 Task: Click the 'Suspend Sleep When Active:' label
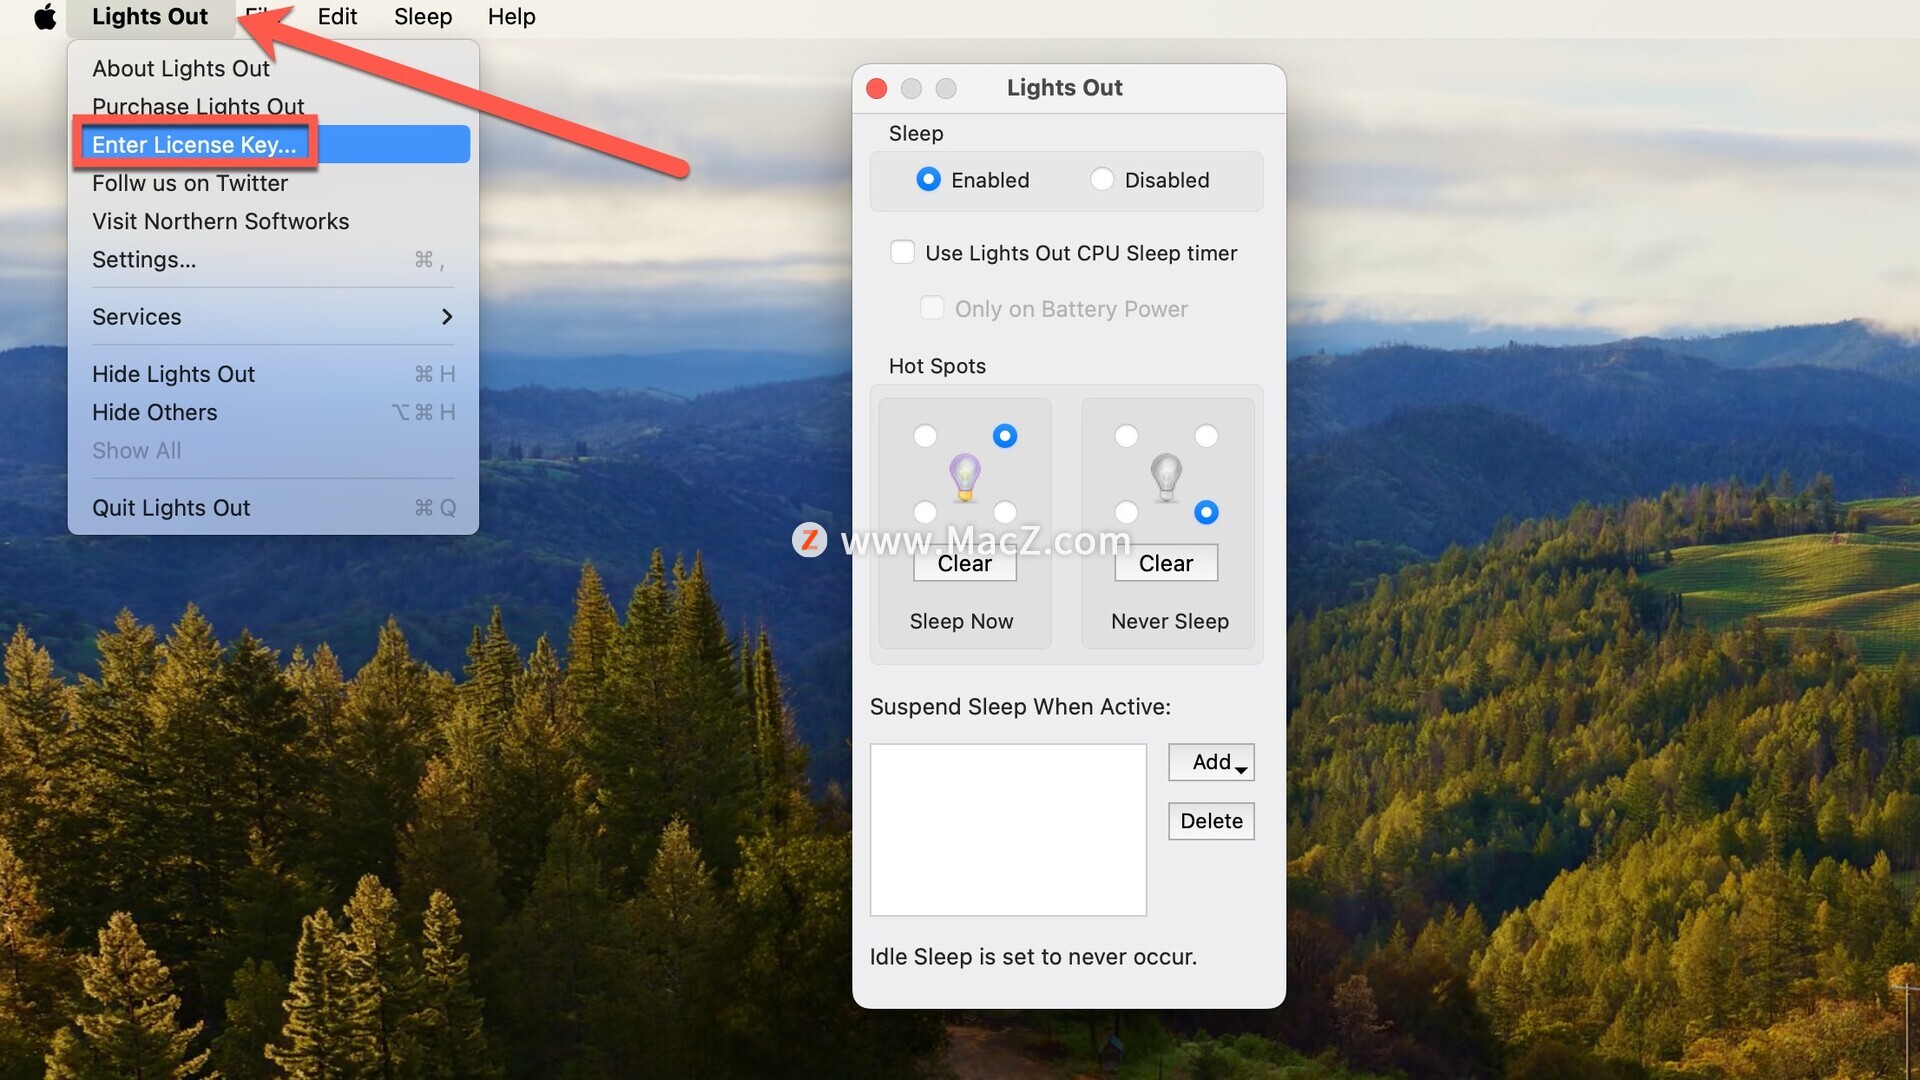pyautogui.click(x=1020, y=706)
